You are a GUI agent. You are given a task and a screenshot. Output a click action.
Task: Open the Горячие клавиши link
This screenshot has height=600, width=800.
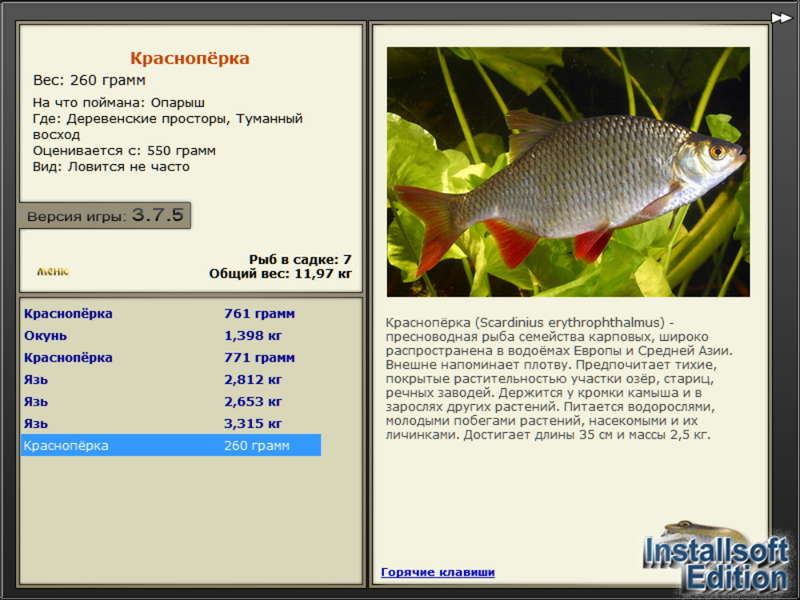(438, 572)
